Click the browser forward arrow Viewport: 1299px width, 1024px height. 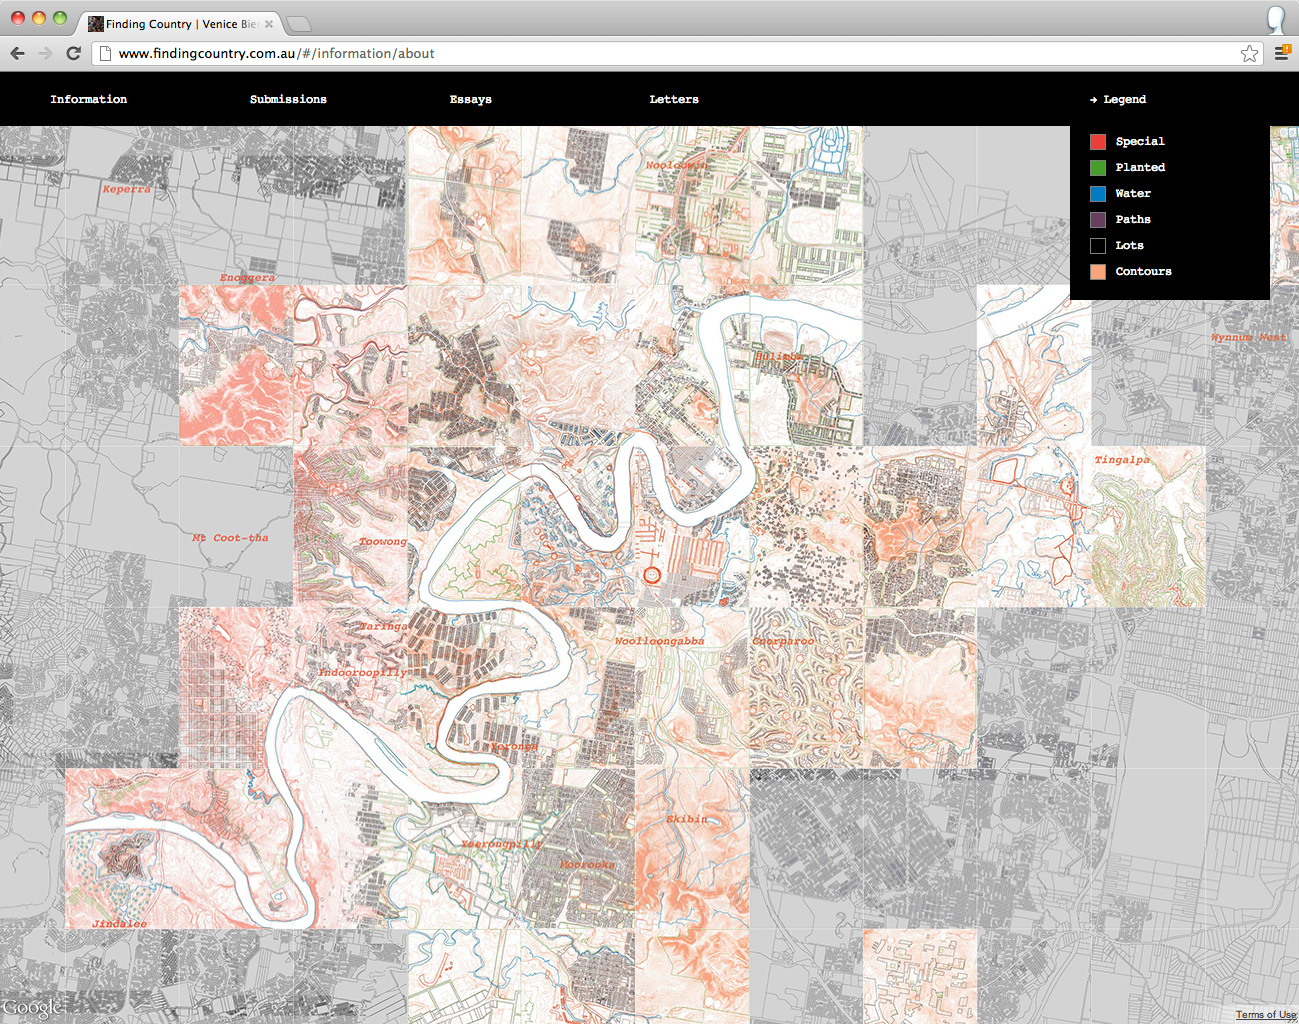[x=45, y=53]
